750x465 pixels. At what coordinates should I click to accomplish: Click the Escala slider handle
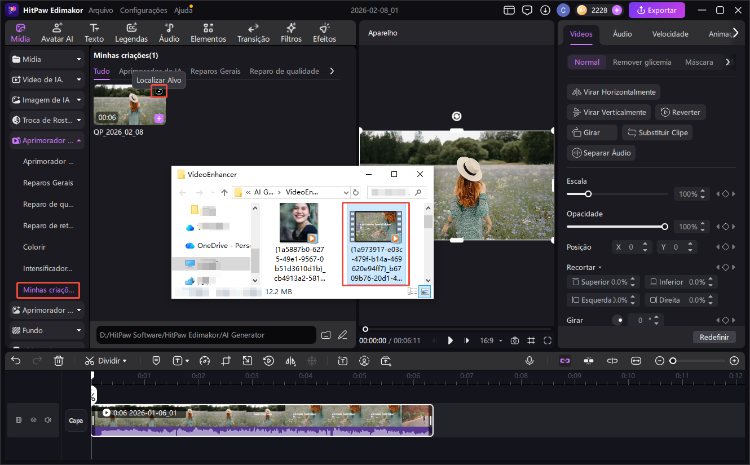(588, 194)
